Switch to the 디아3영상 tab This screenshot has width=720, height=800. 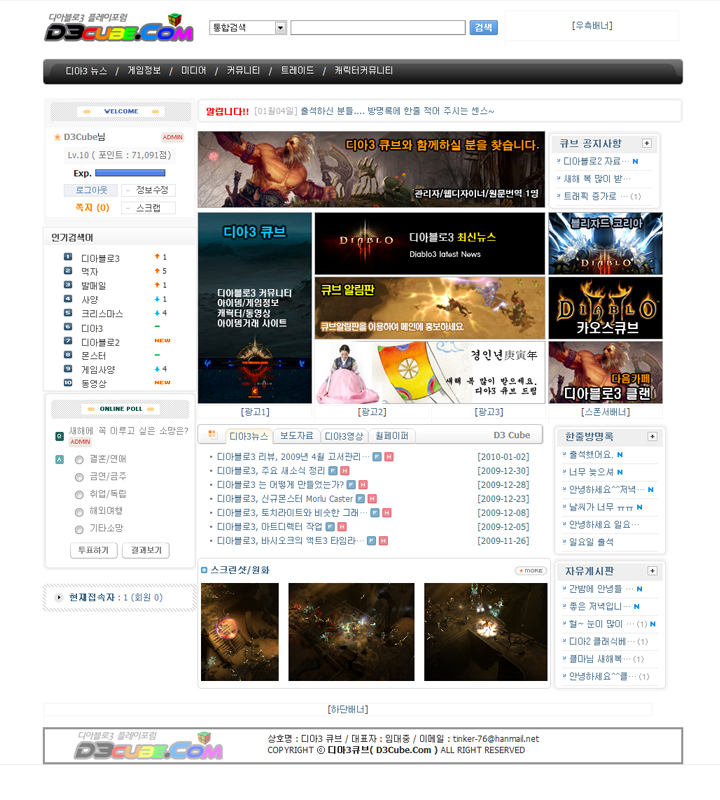[x=344, y=436]
